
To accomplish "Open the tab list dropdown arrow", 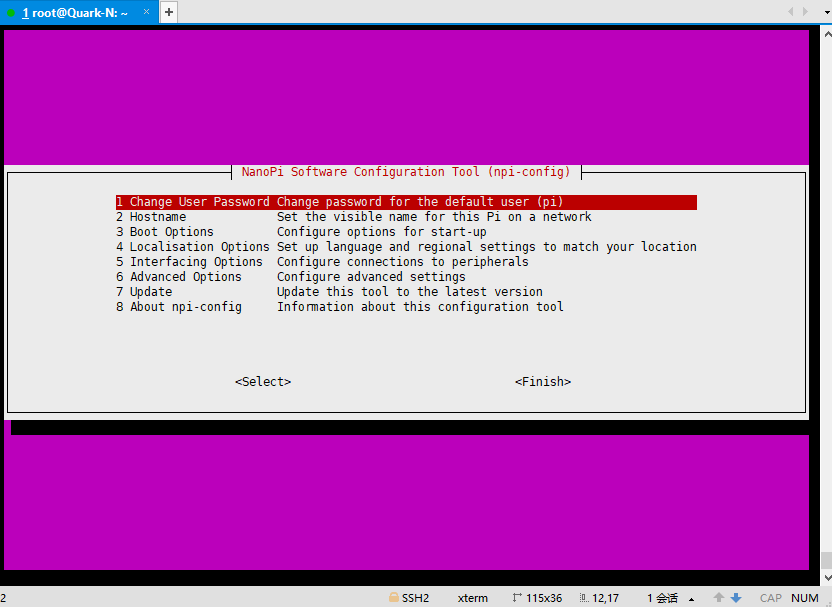I will [x=826, y=12].
